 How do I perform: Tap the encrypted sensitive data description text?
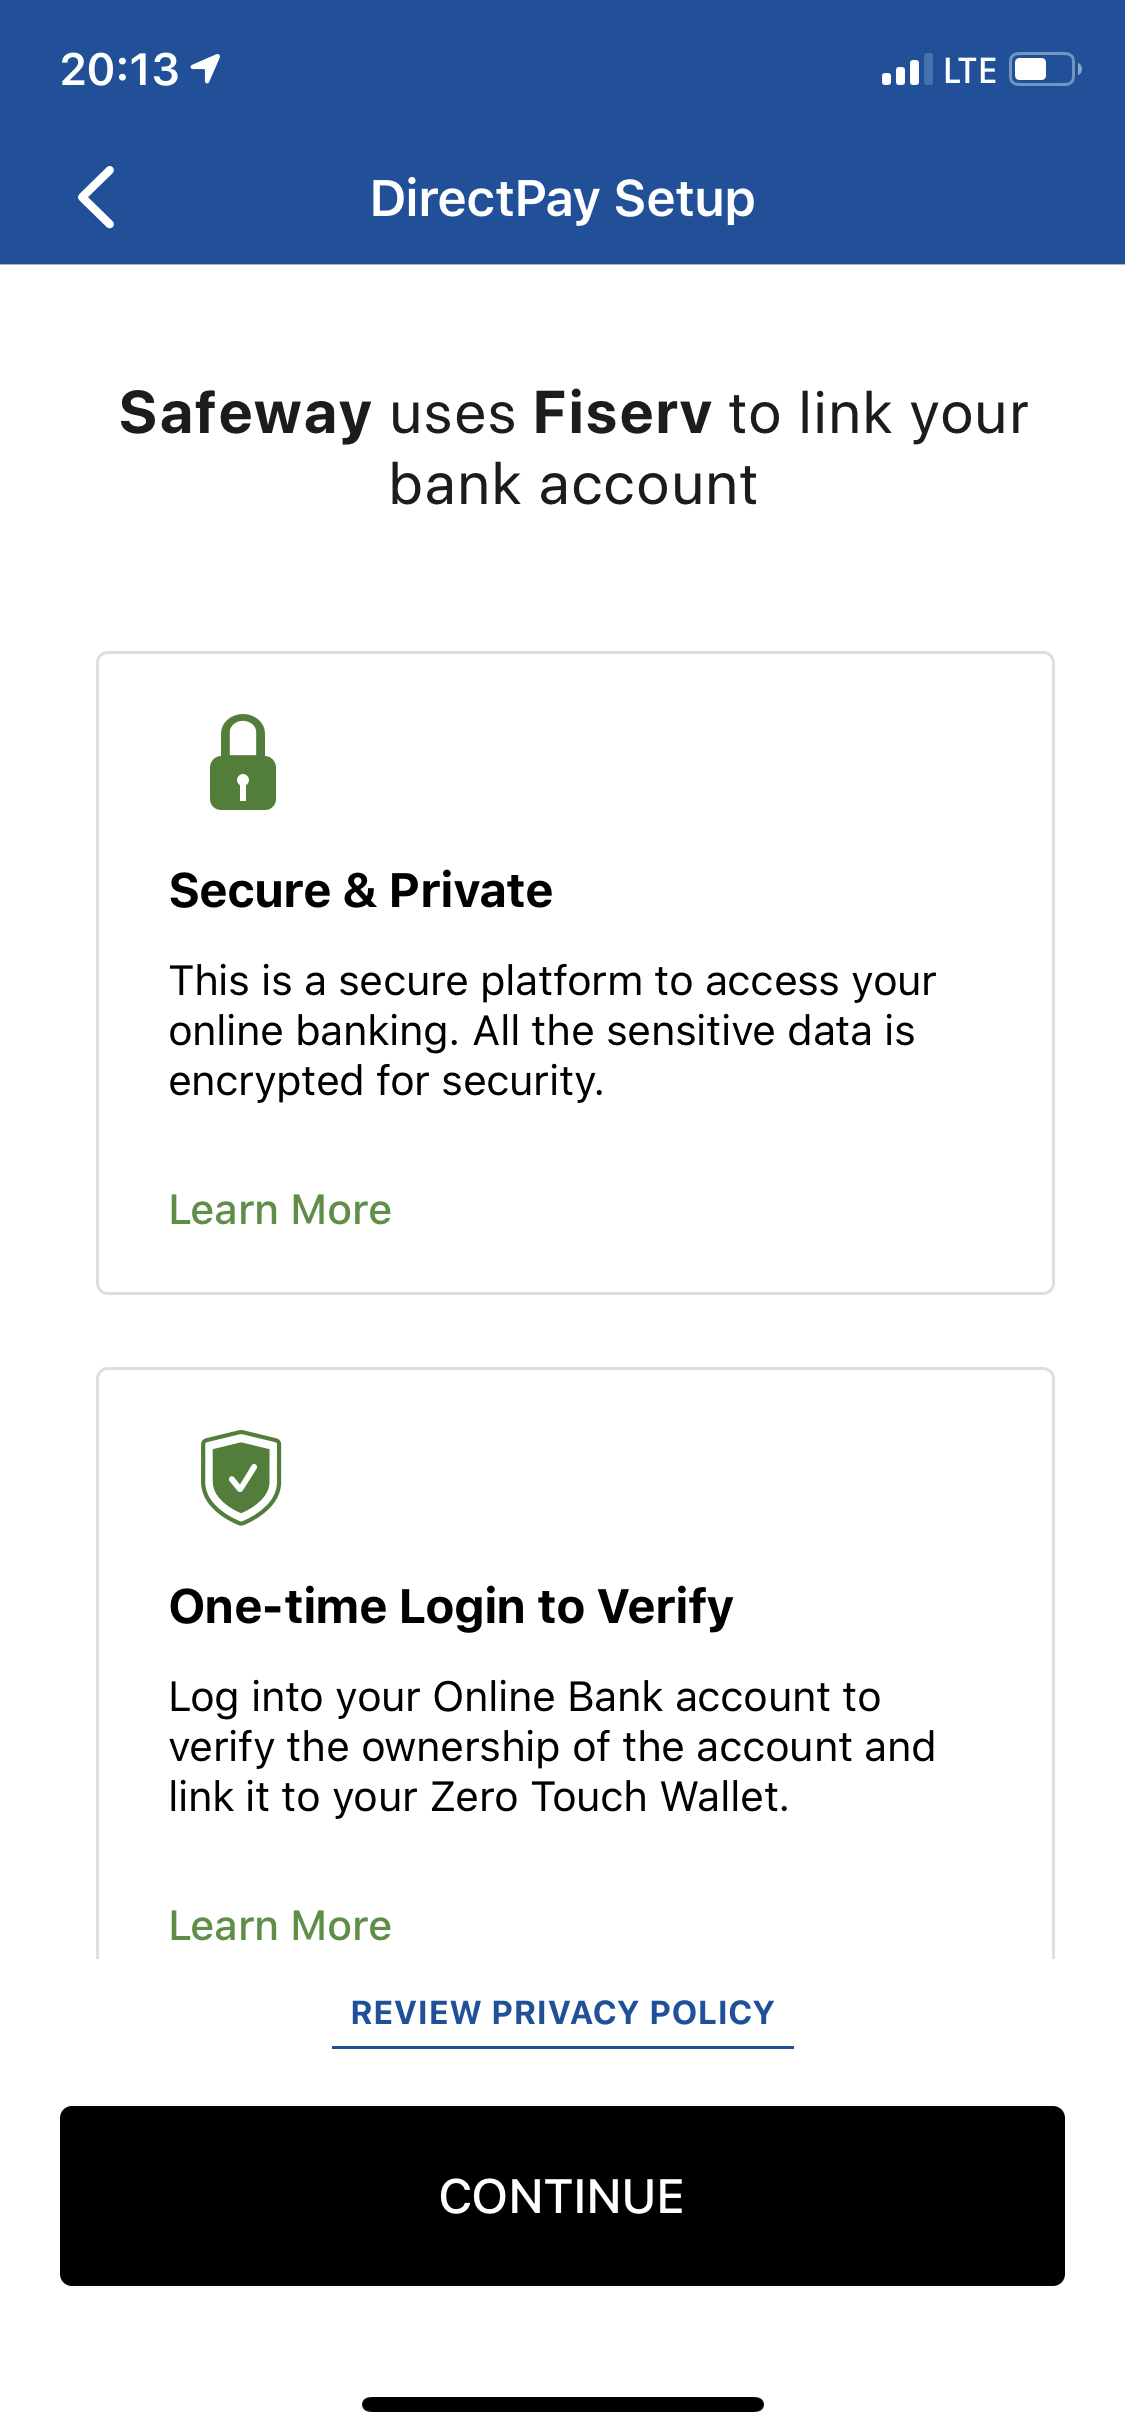(552, 1031)
